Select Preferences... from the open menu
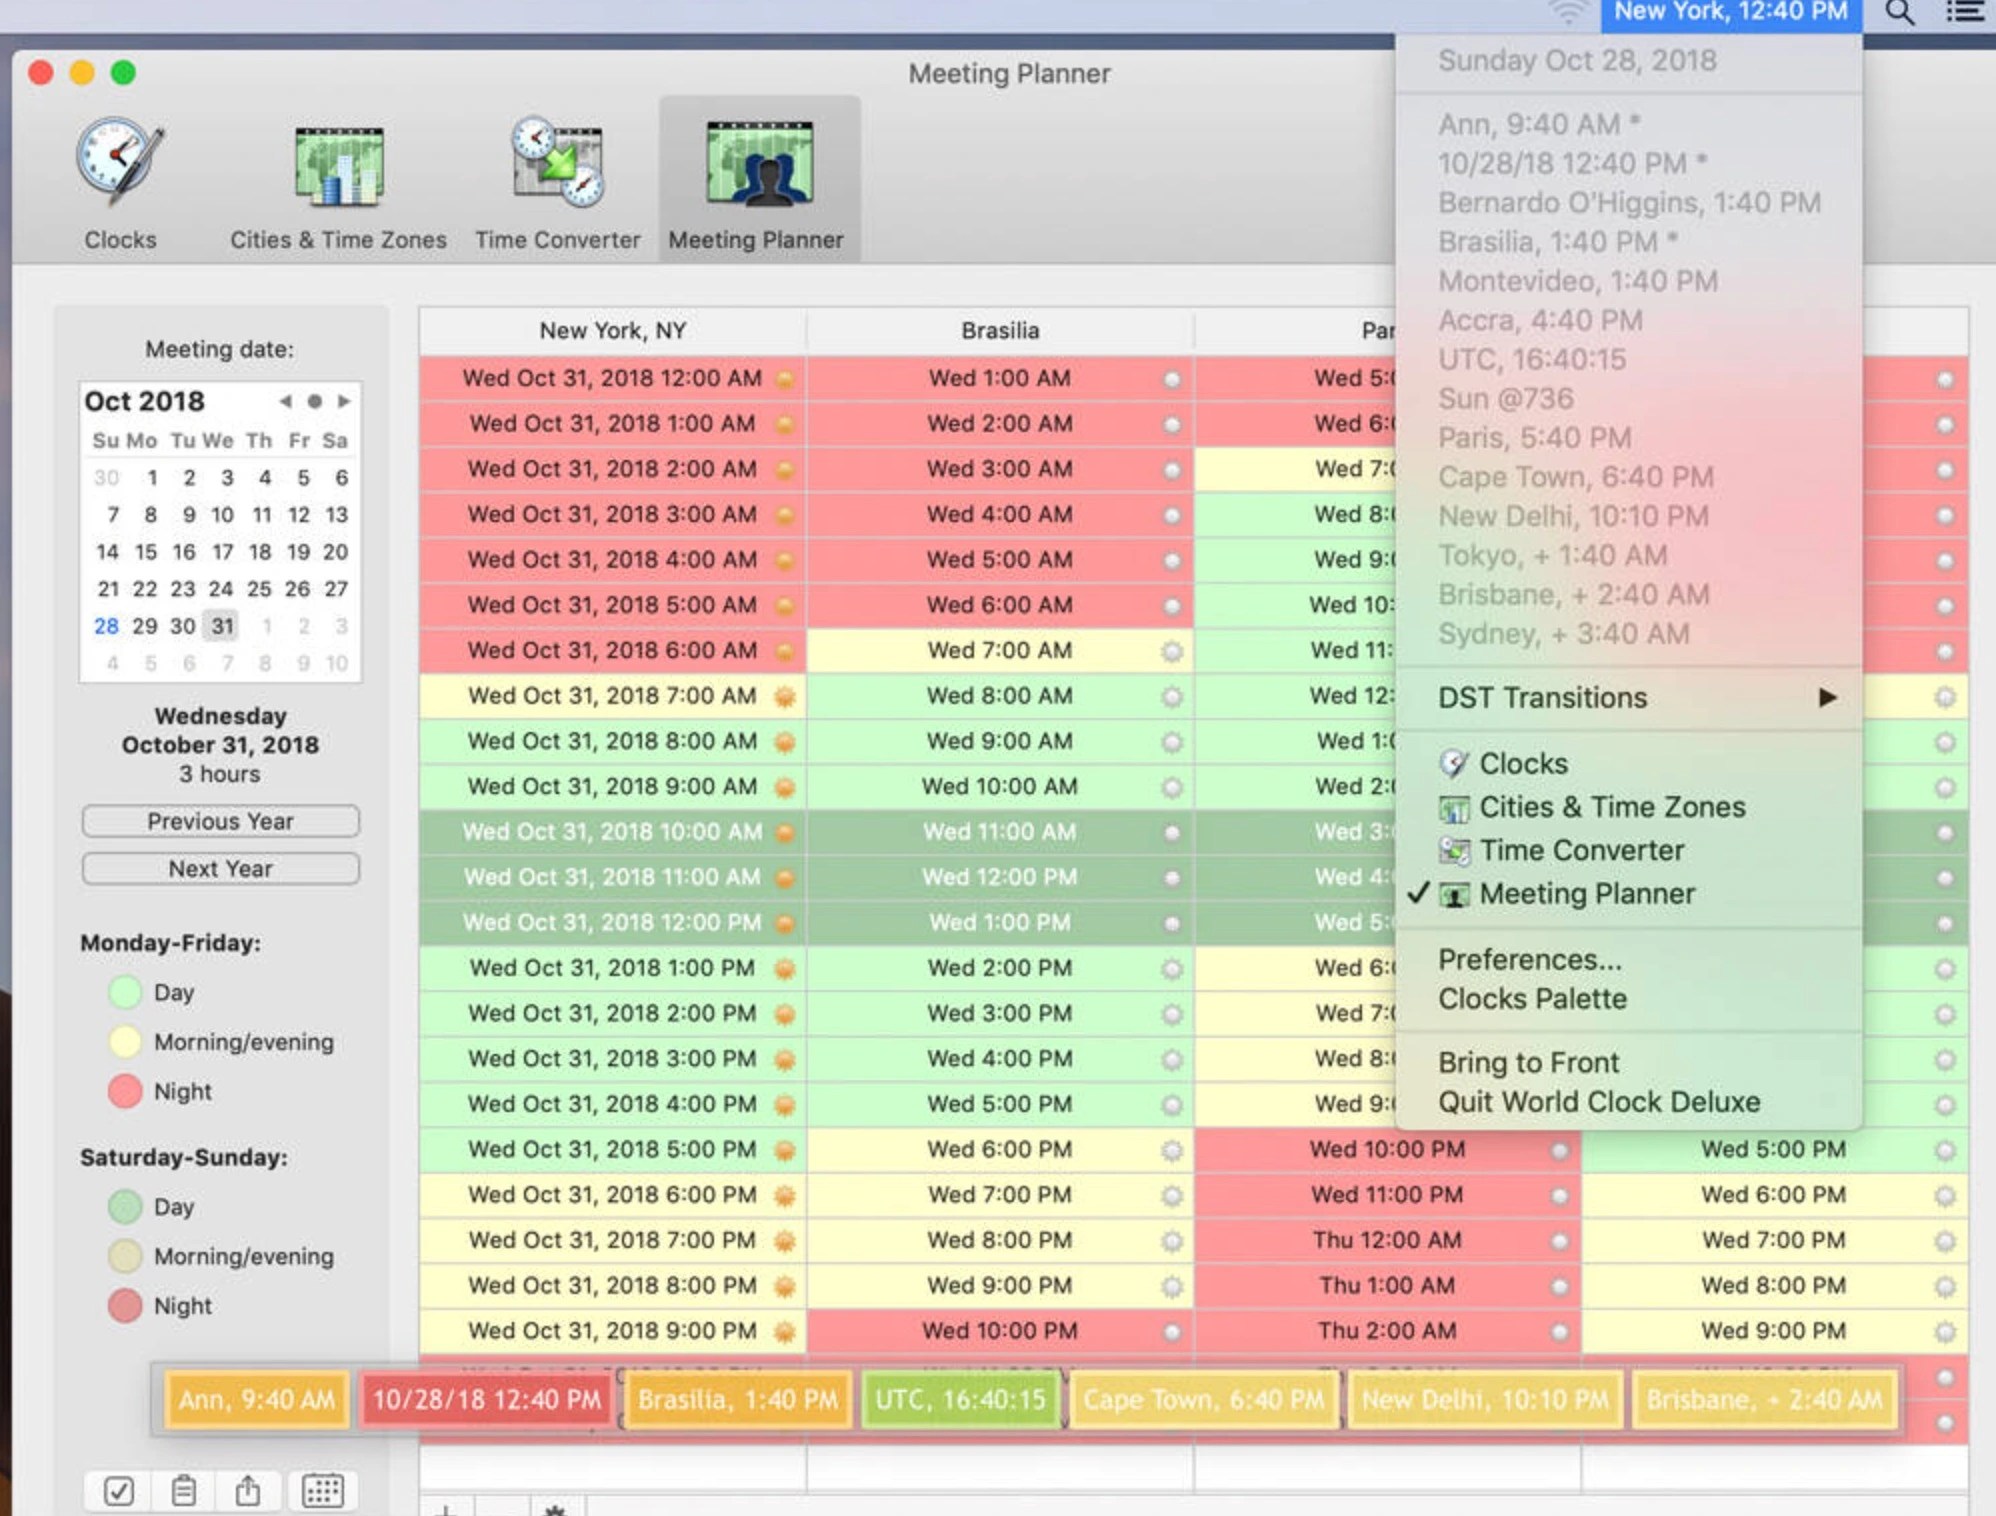The image size is (1996, 1516). tap(1530, 959)
